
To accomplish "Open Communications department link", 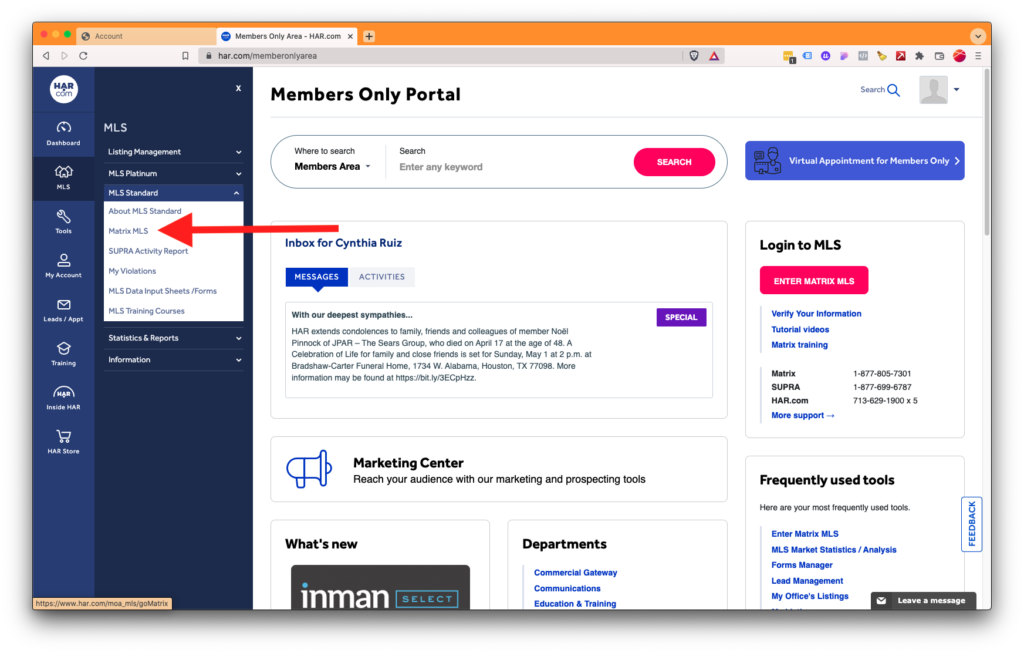I will [567, 588].
